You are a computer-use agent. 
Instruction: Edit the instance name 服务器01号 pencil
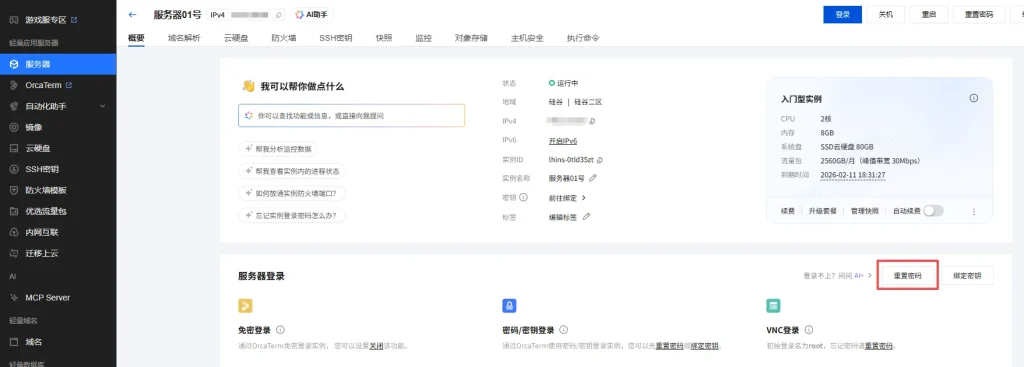tap(592, 178)
